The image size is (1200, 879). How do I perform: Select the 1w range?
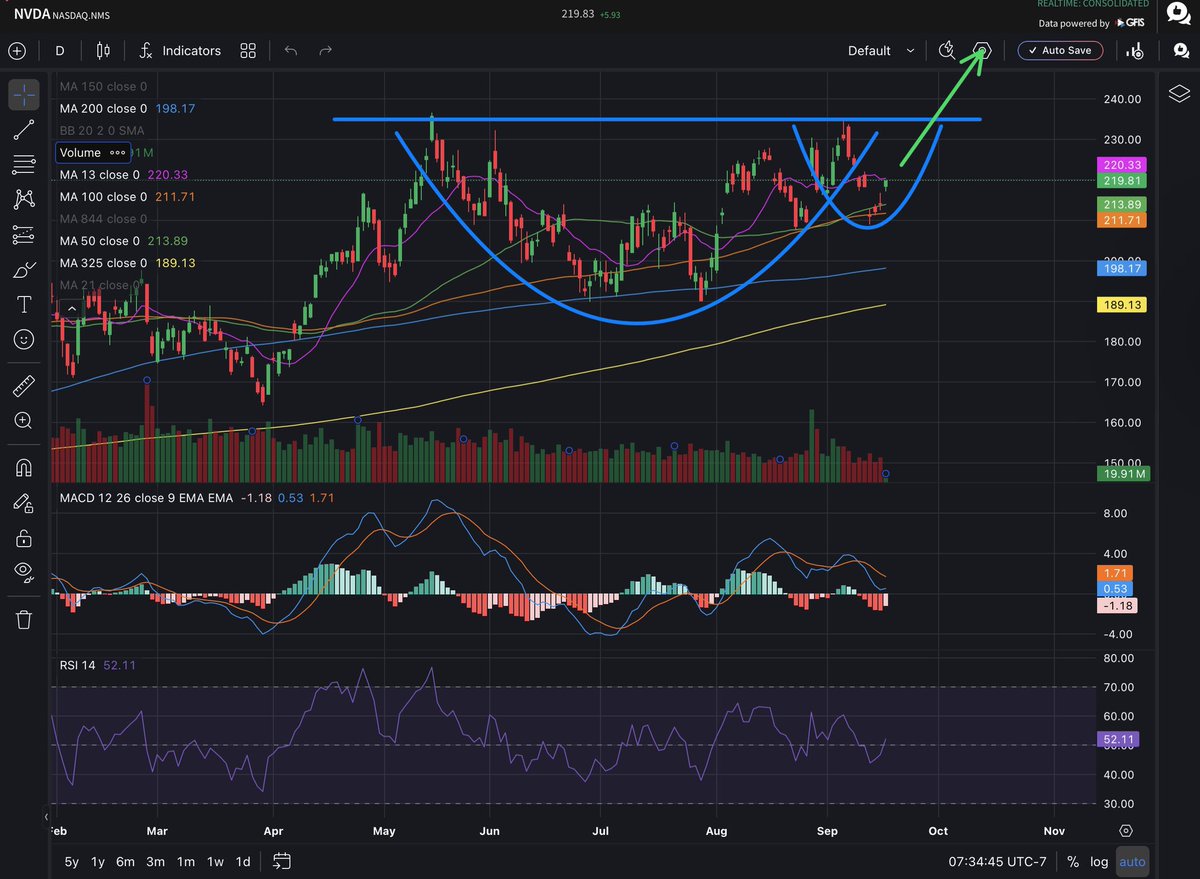point(215,861)
